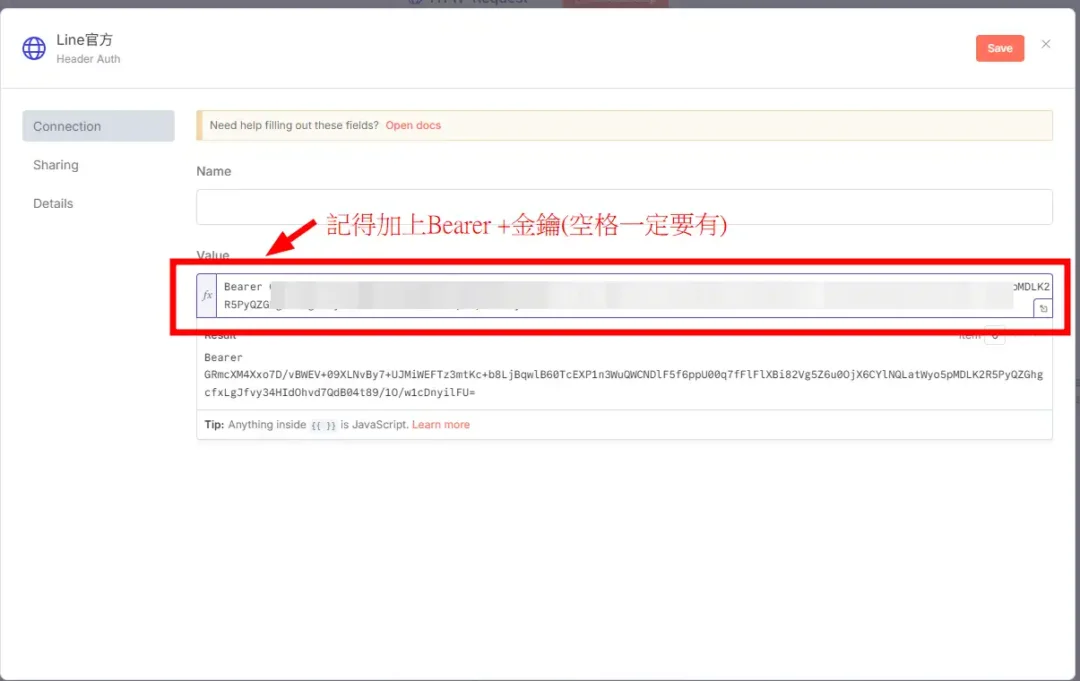Click the HTTP Request icon behind the dialog
The image size is (1080, 681).
415,3
